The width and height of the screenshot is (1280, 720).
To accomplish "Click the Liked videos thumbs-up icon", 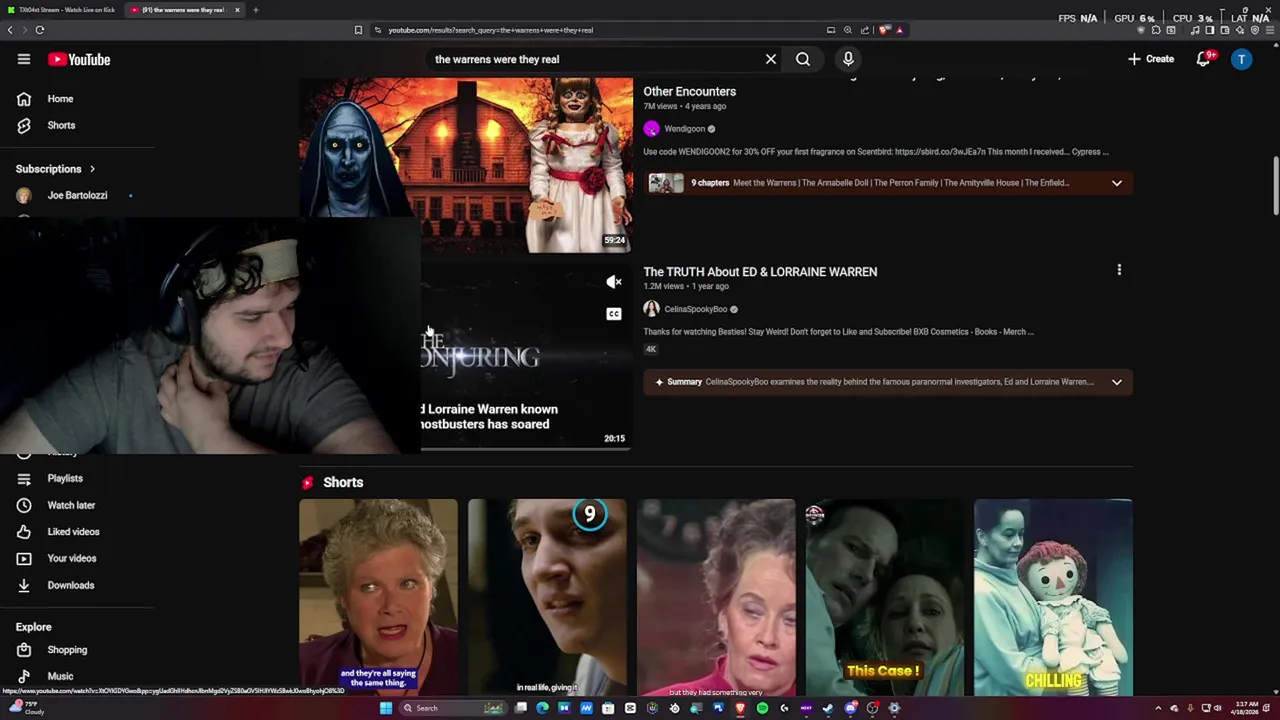I will point(24,532).
